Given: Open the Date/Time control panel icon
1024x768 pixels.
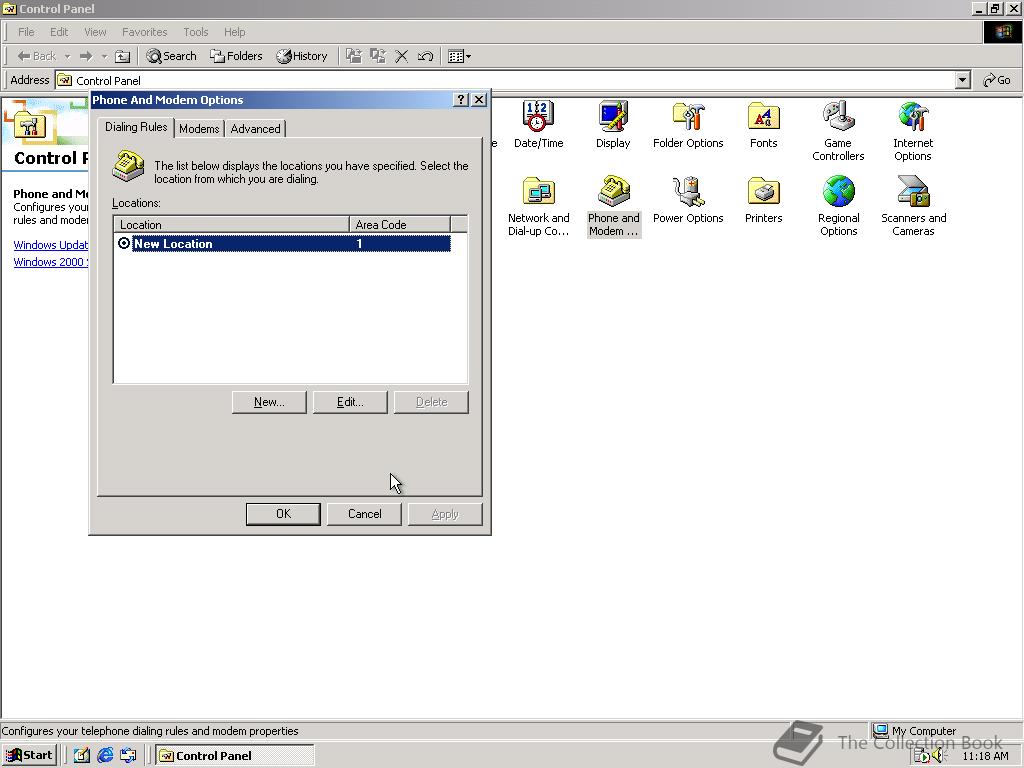Looking at the screenshot, I should pyautogui.click(x=538, y=124).
